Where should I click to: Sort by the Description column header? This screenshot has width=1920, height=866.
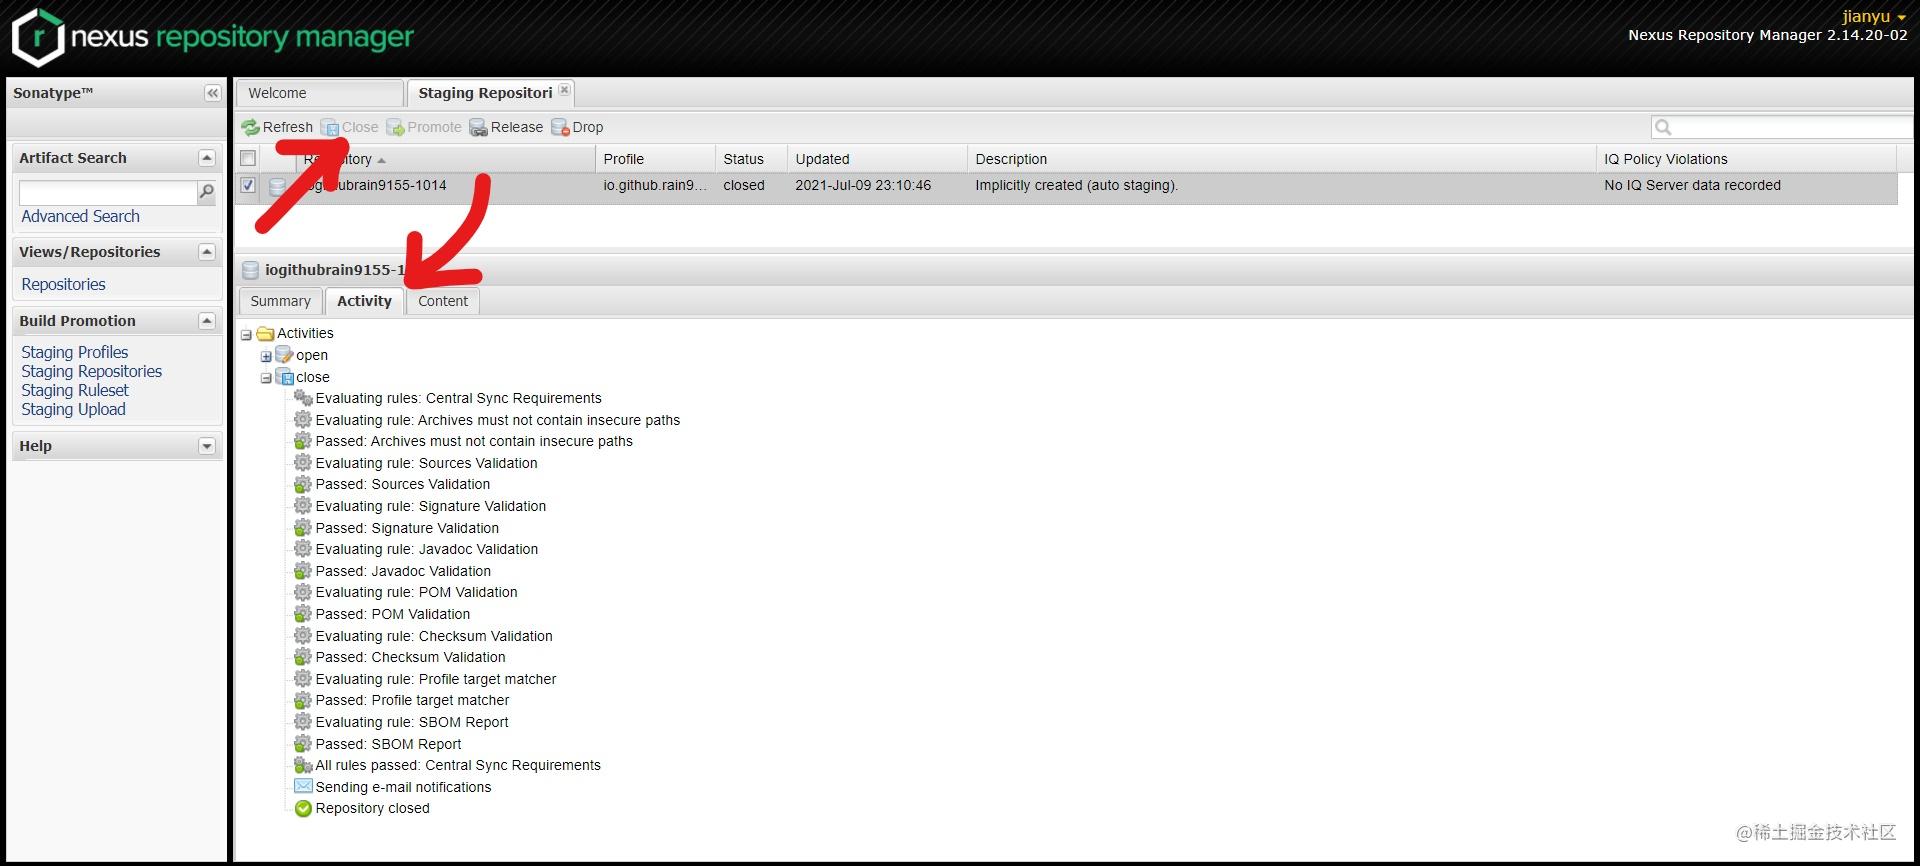click(x=1282, y=159)
